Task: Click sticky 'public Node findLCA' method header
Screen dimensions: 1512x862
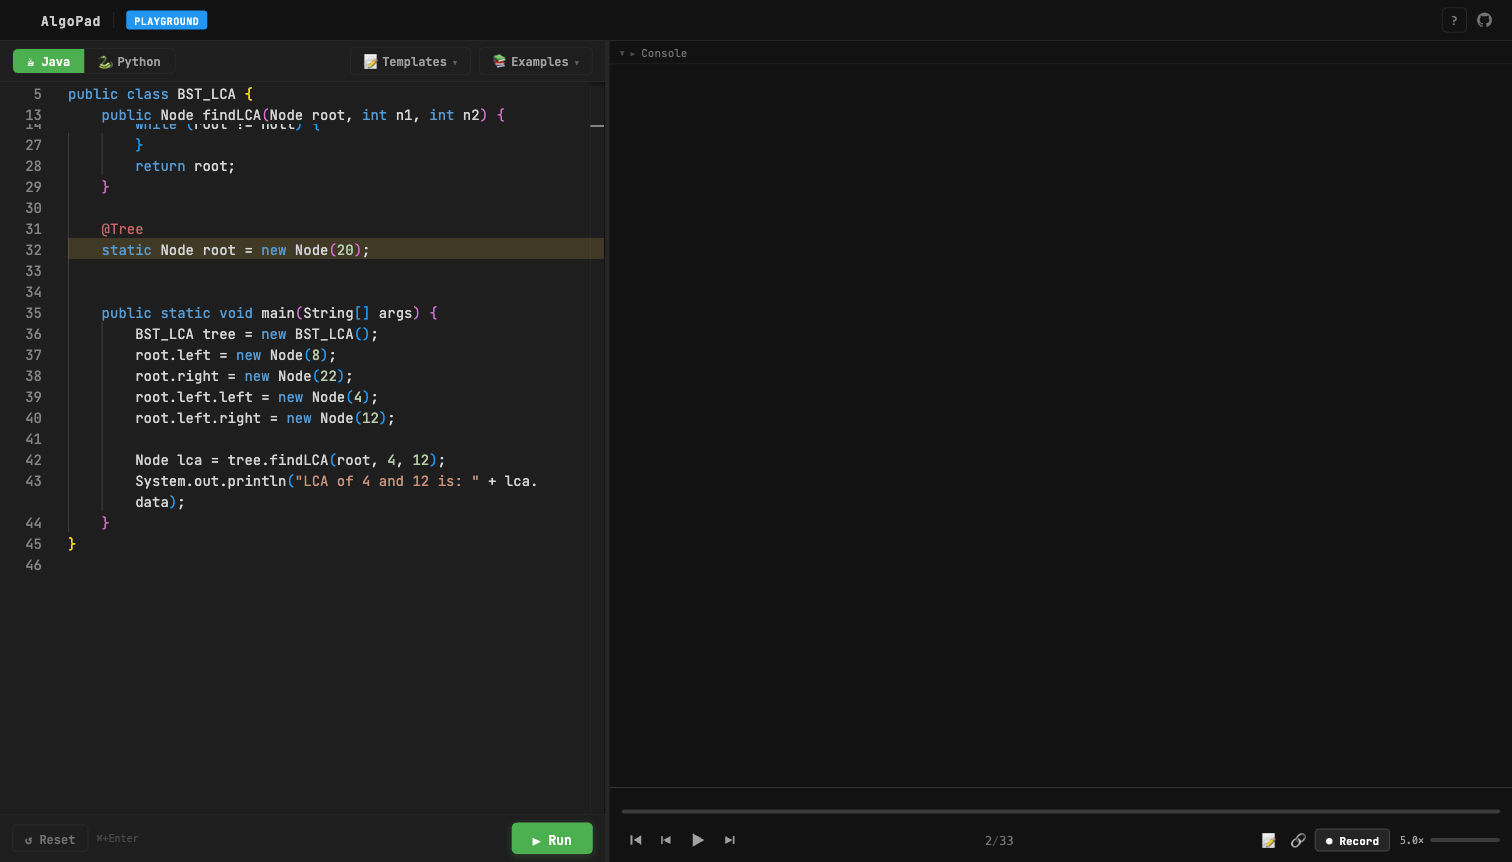Action: pos(303,115)
